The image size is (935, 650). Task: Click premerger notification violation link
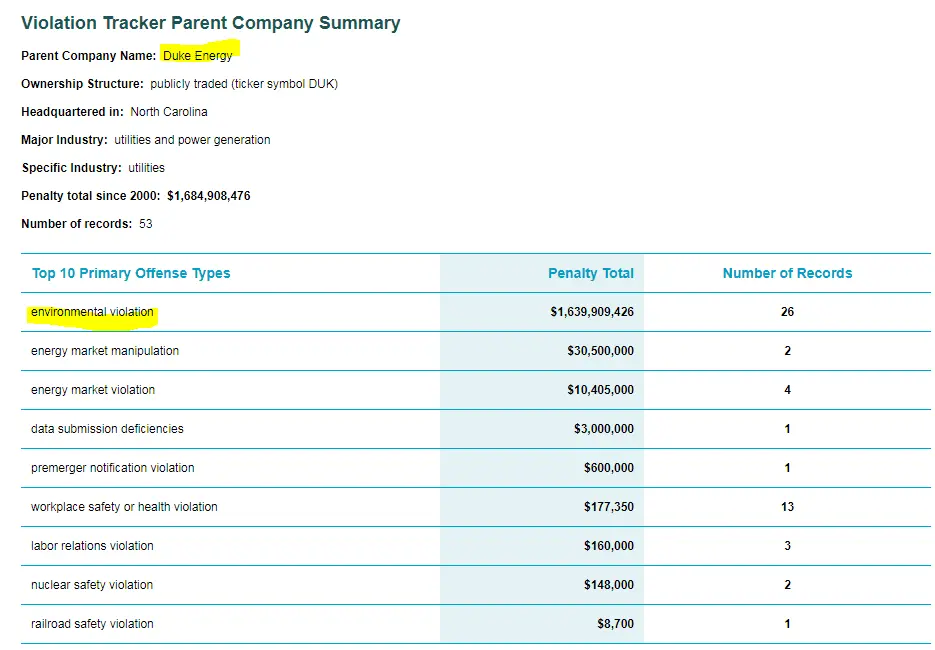[x=112, y=468]
